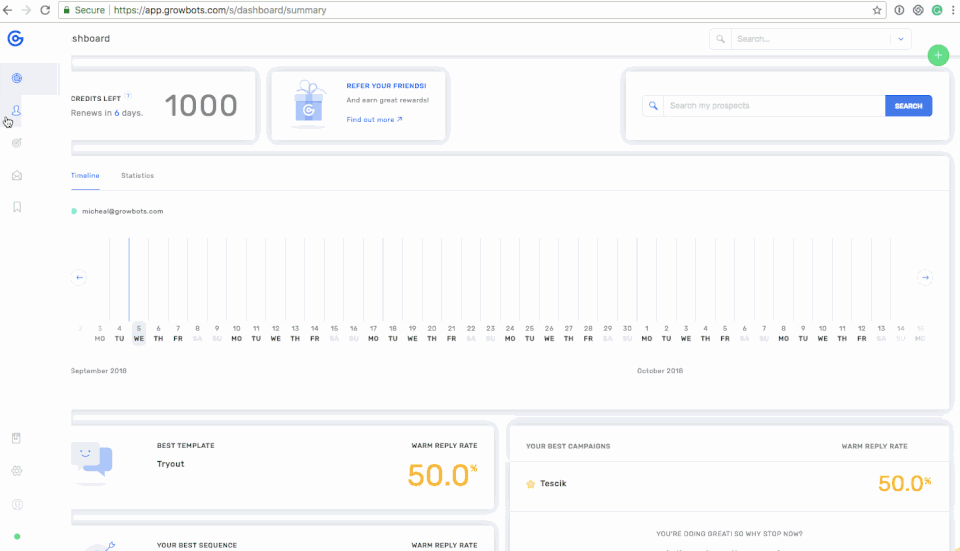This screenshot has width=960, height=551.
Task: Expand the top search bar dropdown chevron
Action: [x=900, y=39]
